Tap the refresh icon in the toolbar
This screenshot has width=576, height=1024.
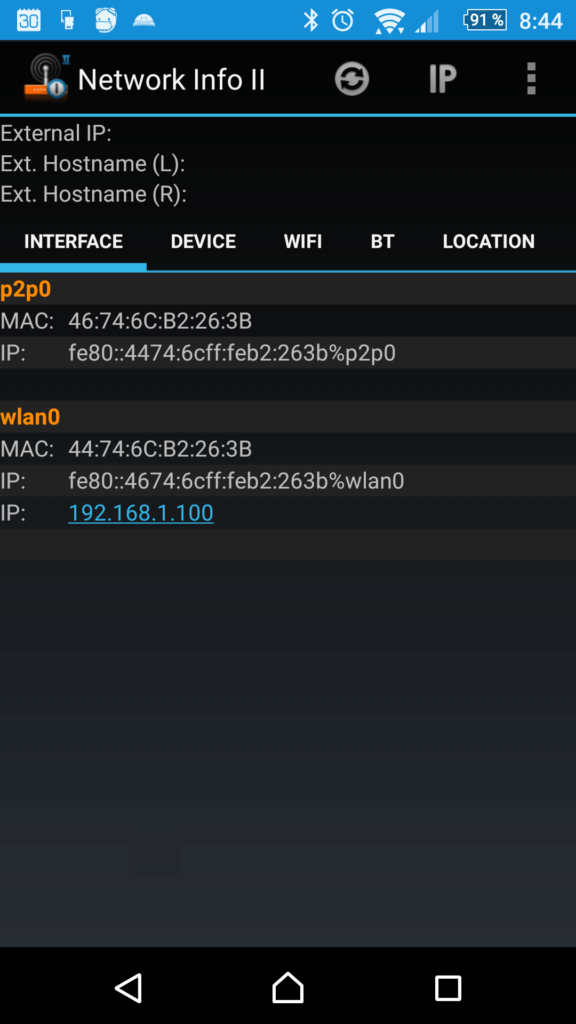(x=352, y=79)
